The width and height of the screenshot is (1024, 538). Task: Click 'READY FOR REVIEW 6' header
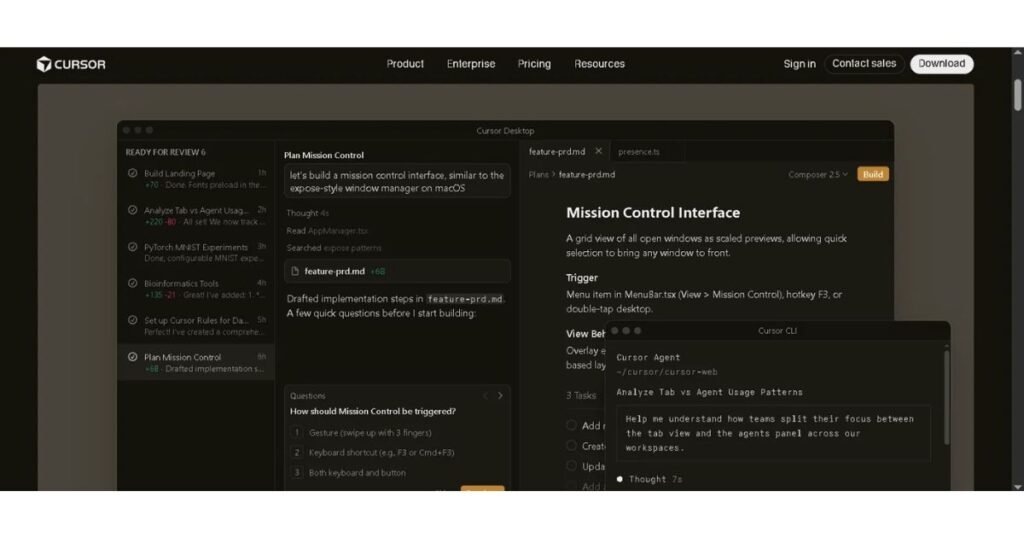point(165,152)
